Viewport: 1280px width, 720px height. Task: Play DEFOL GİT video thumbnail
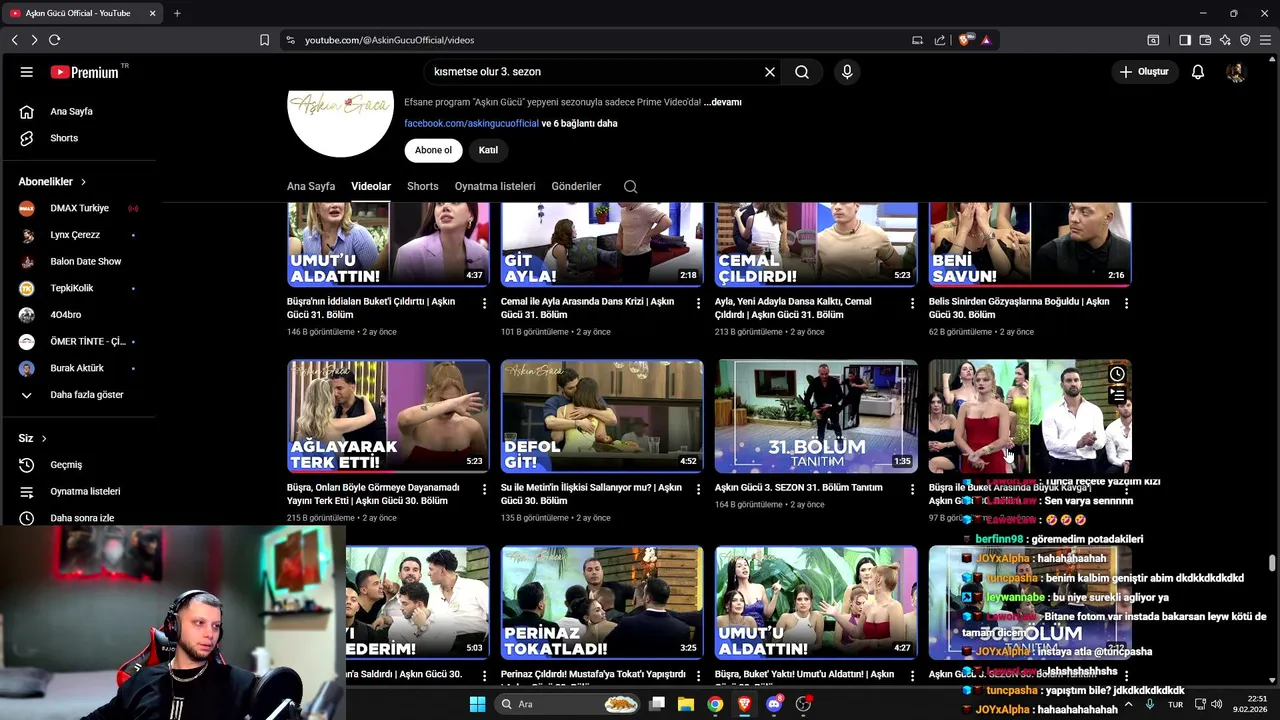click(x=602, y=416)
